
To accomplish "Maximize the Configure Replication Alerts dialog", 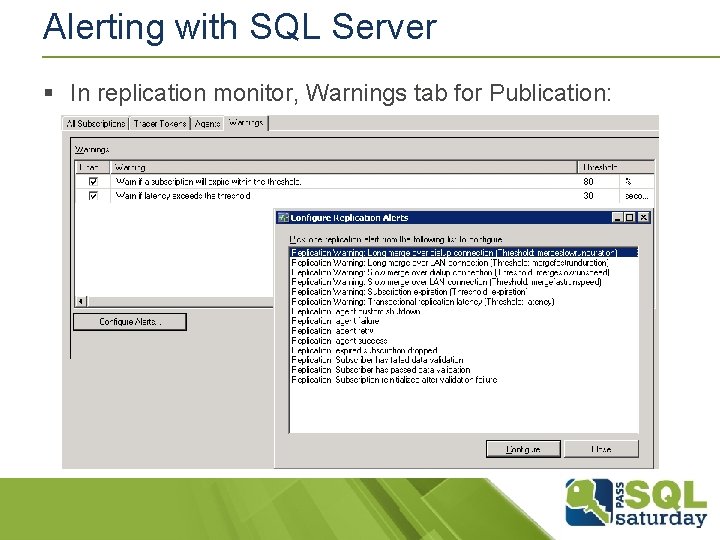I will pos(630,218).
